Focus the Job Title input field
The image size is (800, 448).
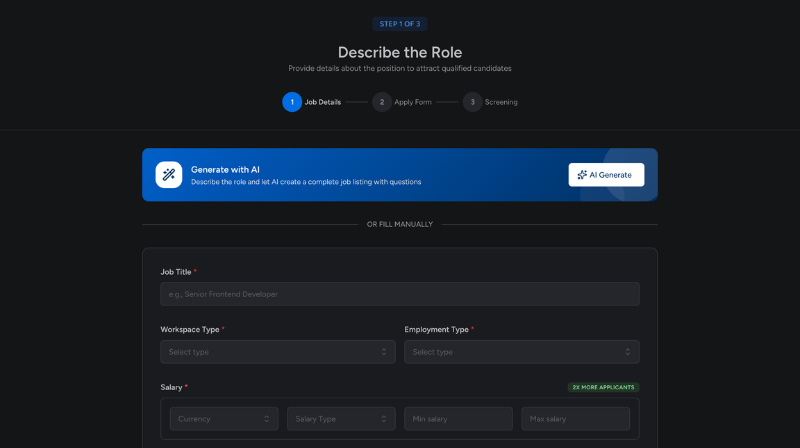pos(399,294)
